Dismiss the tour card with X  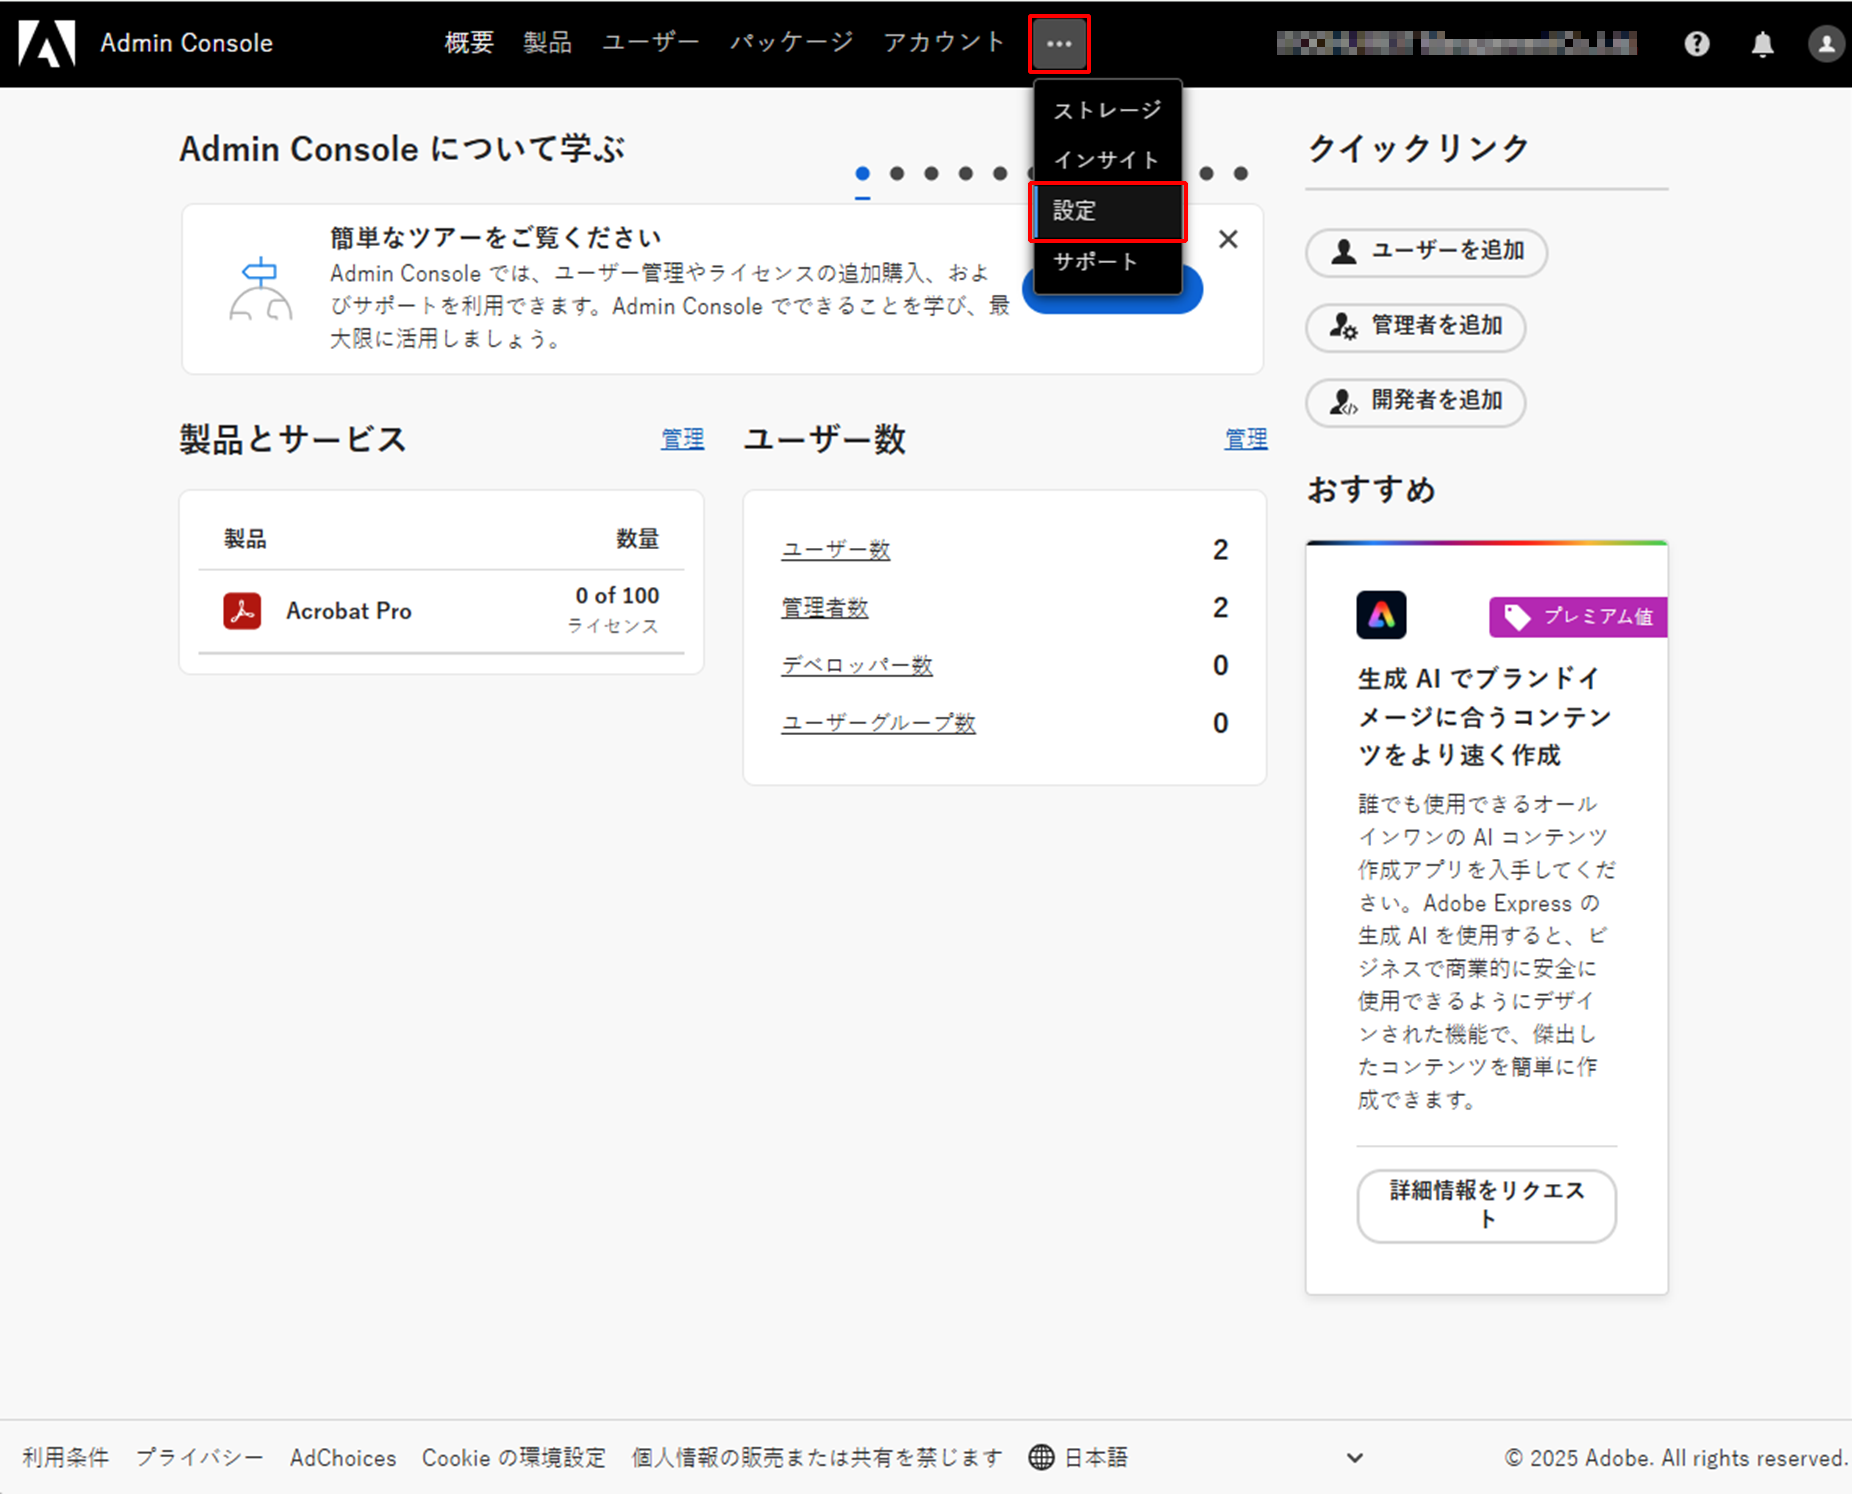[1228, 240]
